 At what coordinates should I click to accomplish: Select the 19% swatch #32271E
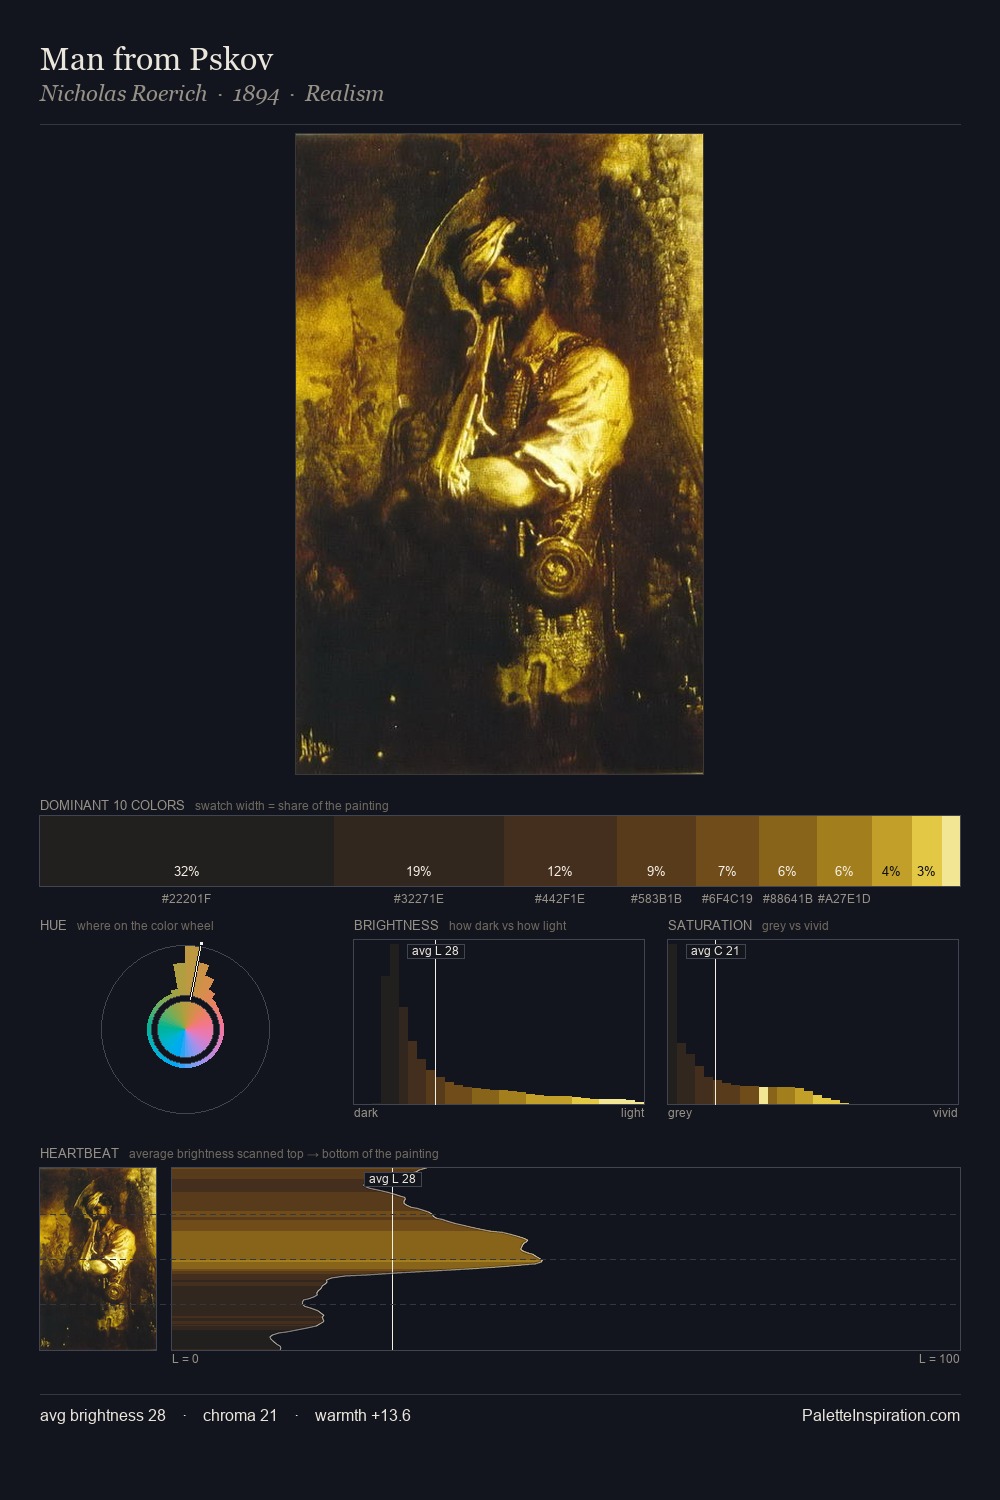(419, 851)
